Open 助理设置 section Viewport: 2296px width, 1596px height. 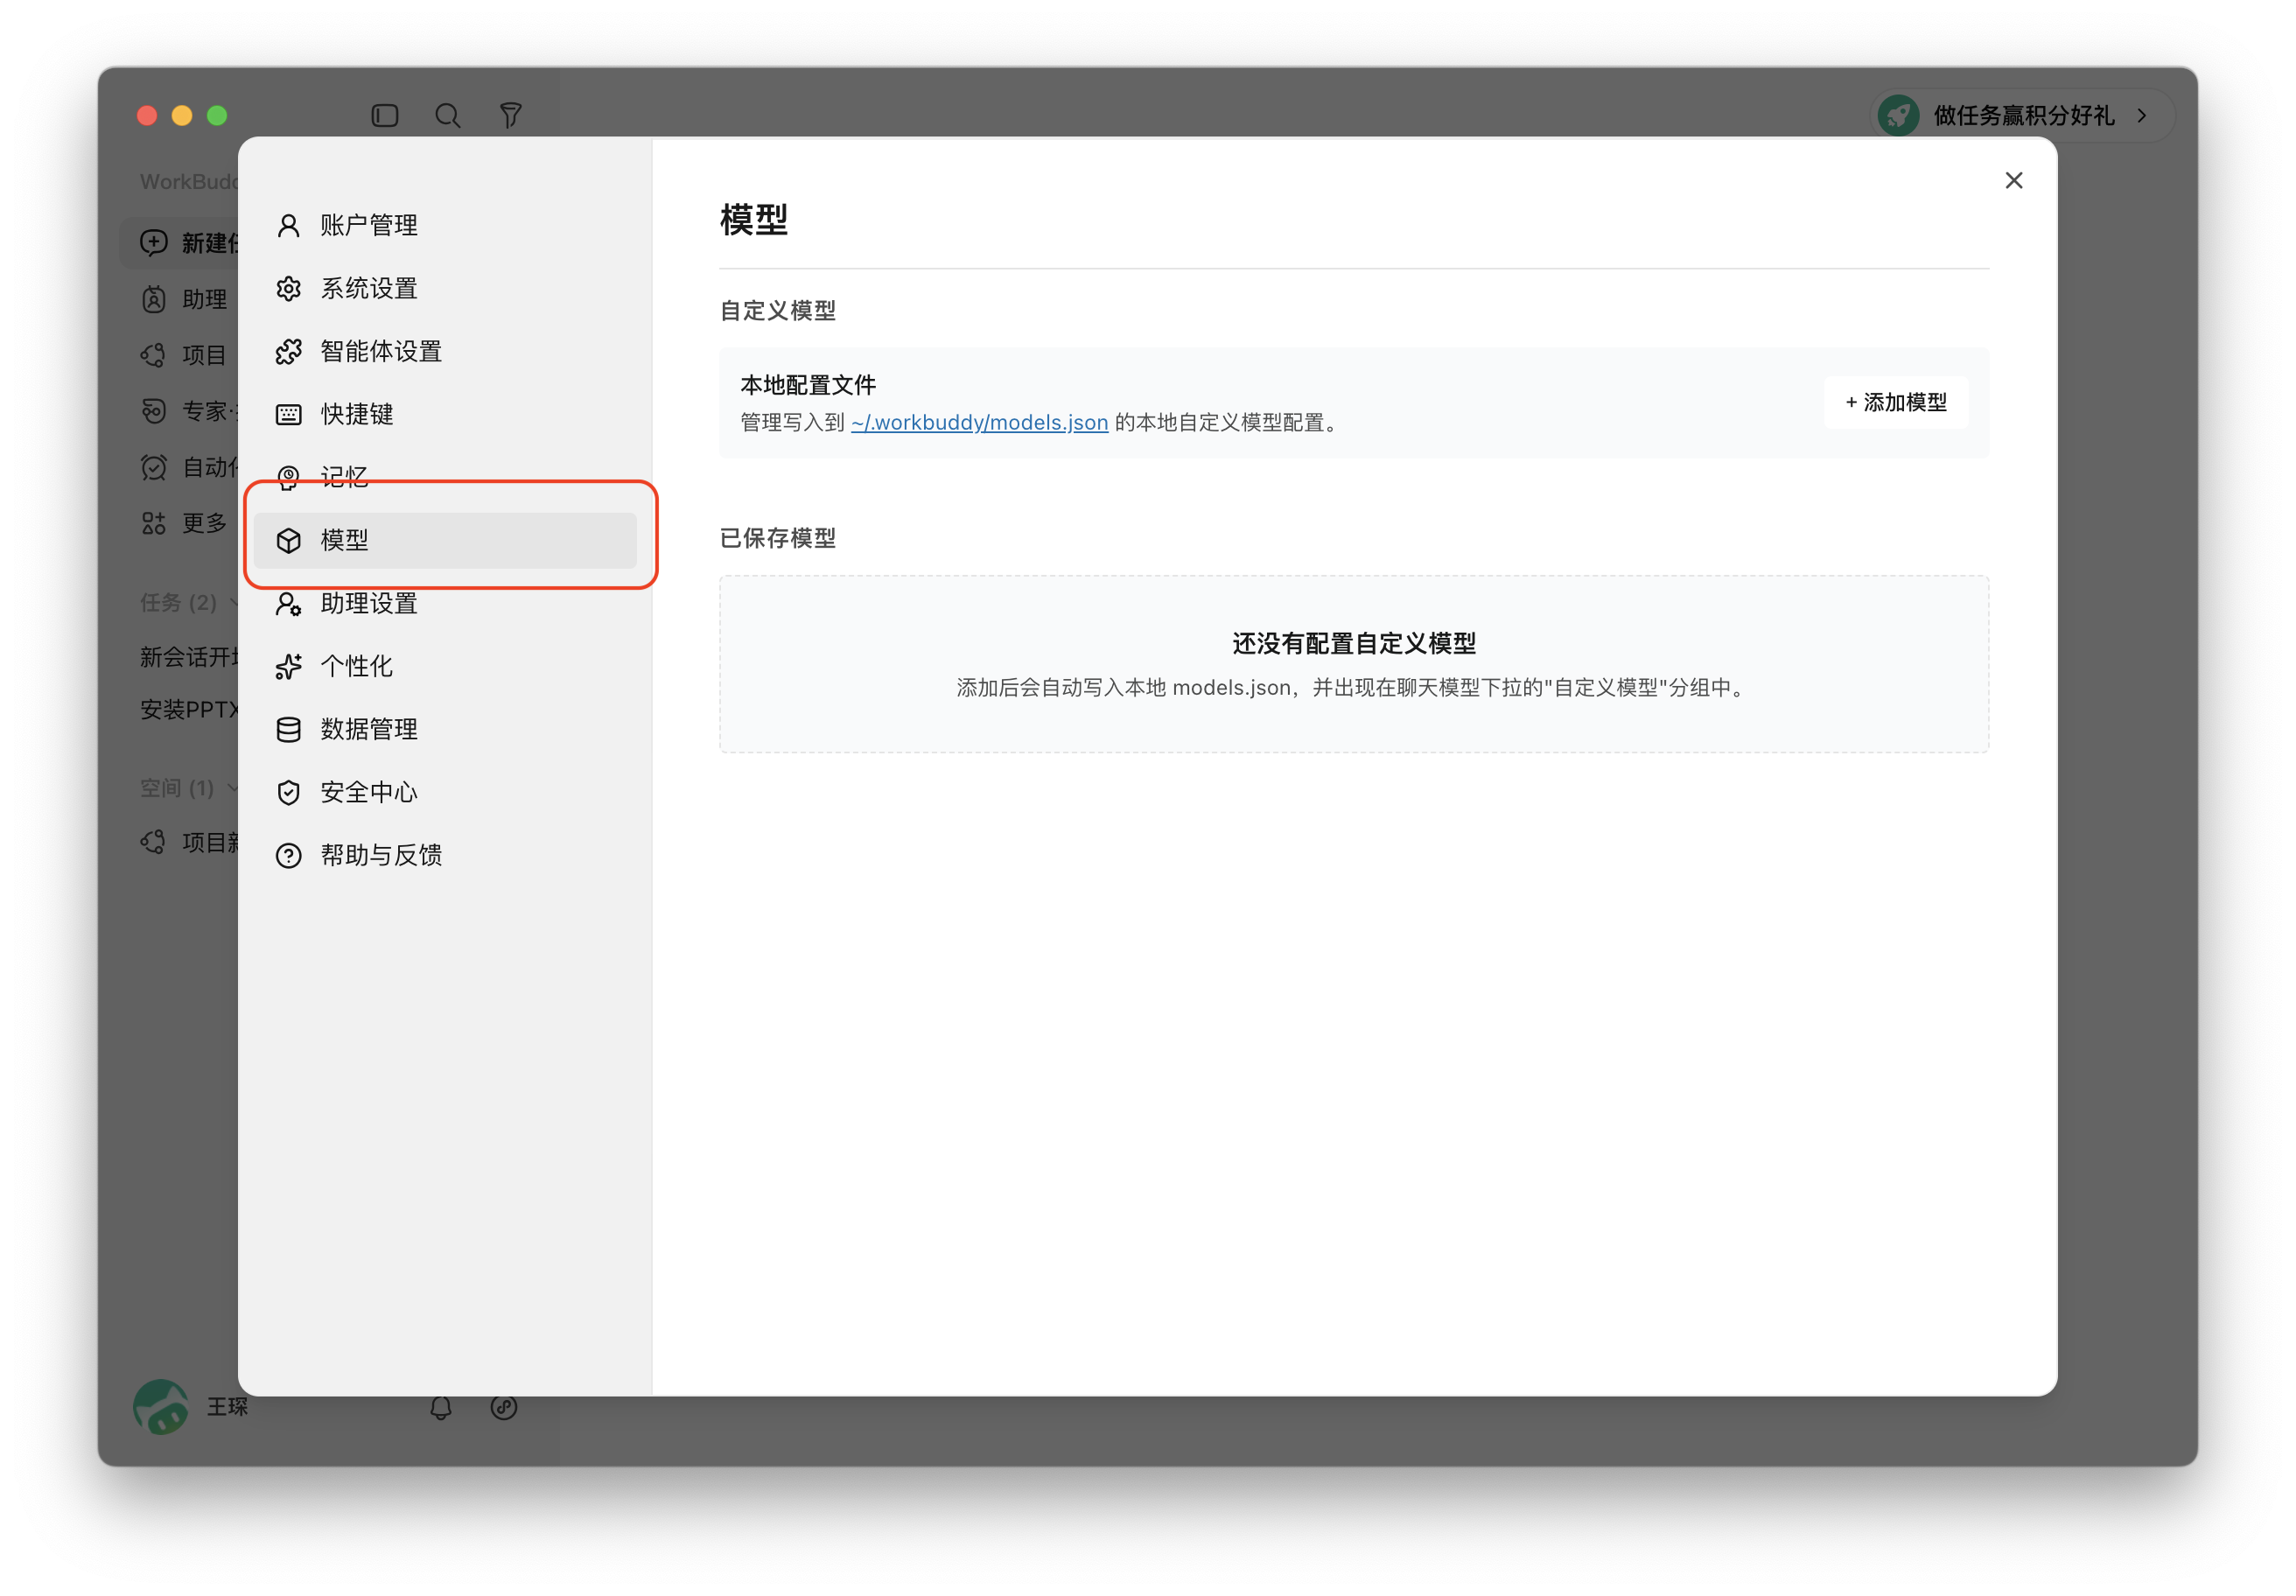[x=445, y=603]
